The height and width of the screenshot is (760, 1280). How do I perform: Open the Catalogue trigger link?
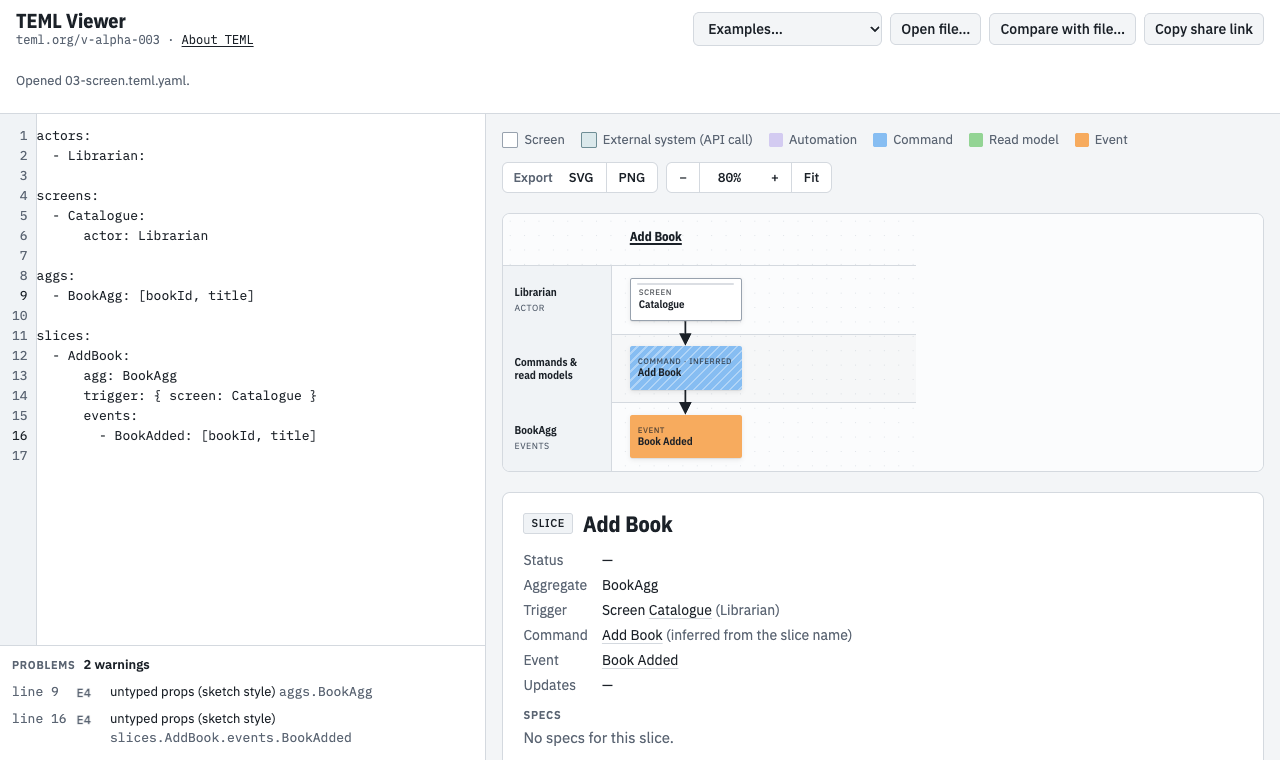click(x=680, y=610)
